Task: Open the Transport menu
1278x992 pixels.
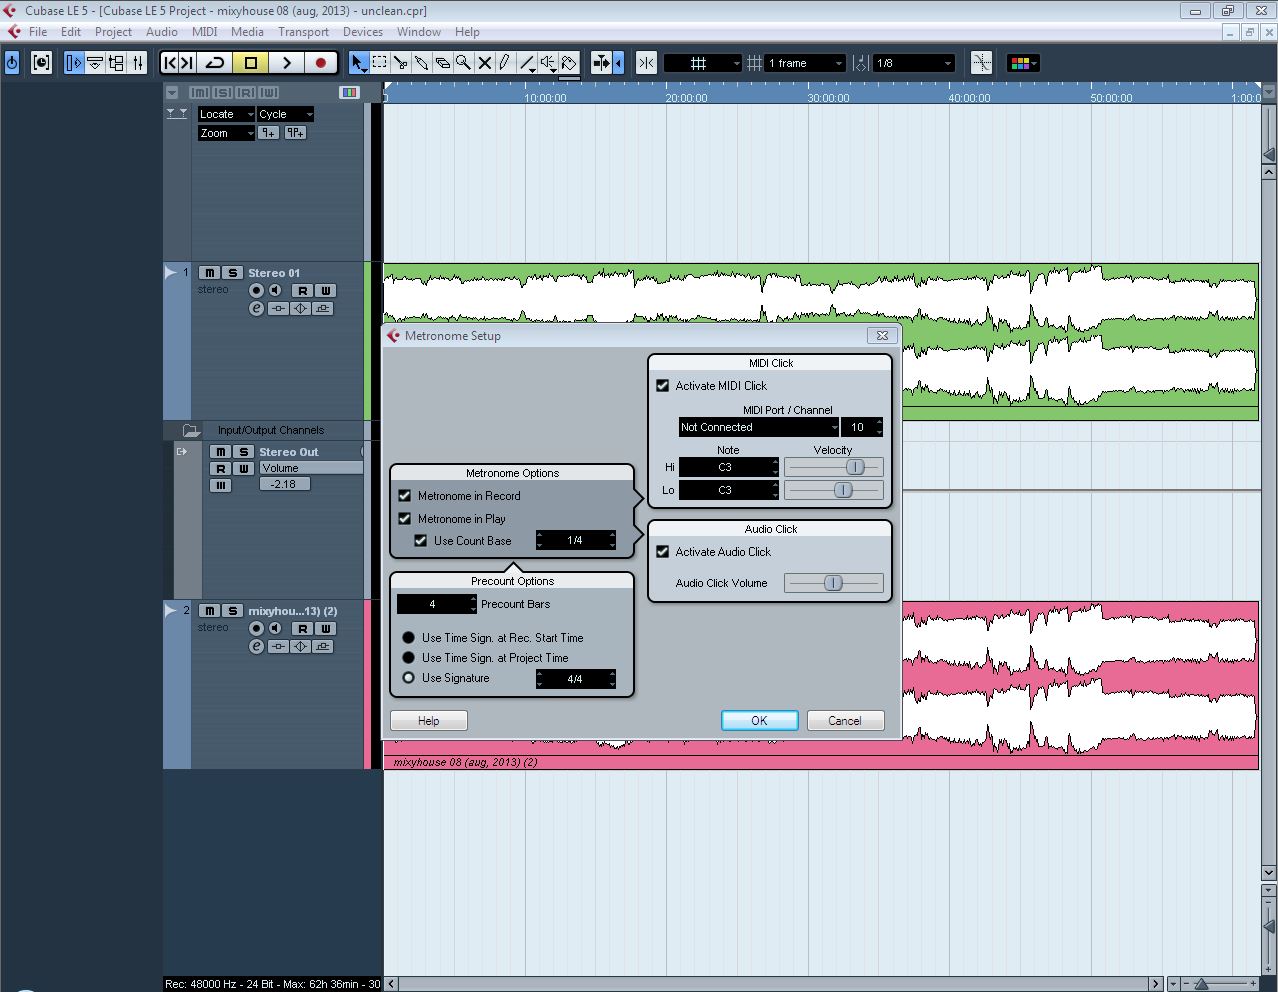Action: tap(303, 32)
